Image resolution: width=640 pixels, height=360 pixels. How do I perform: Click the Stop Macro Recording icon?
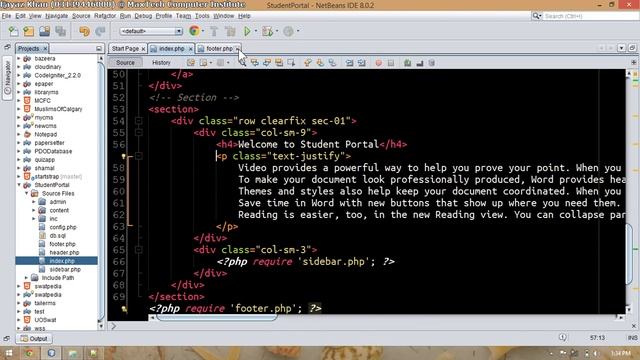point(391,63)
